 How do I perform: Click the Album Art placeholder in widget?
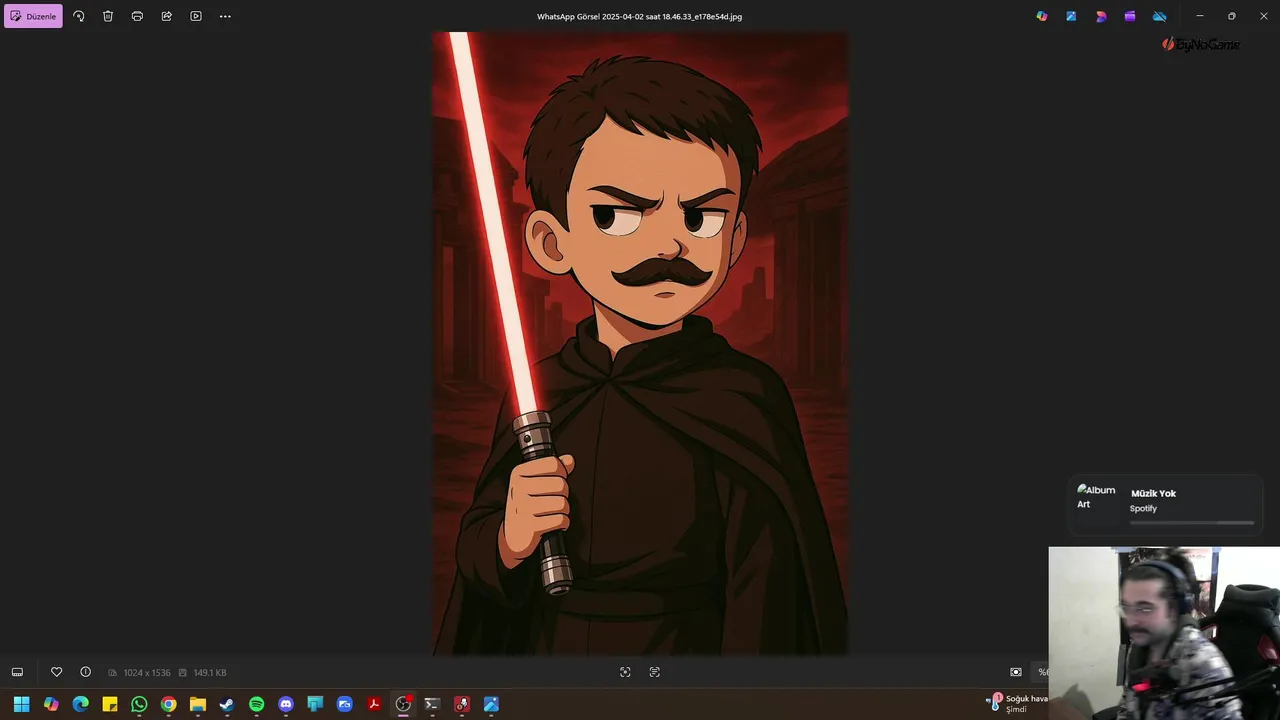pyautogui.click(x=1096, y=497)
